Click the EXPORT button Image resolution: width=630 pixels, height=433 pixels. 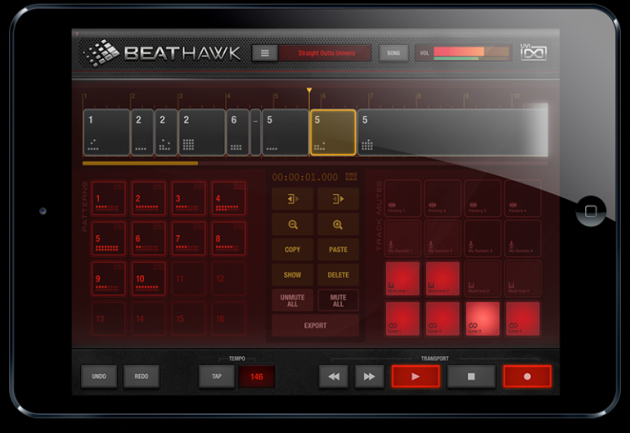click(x=315, y=326)
